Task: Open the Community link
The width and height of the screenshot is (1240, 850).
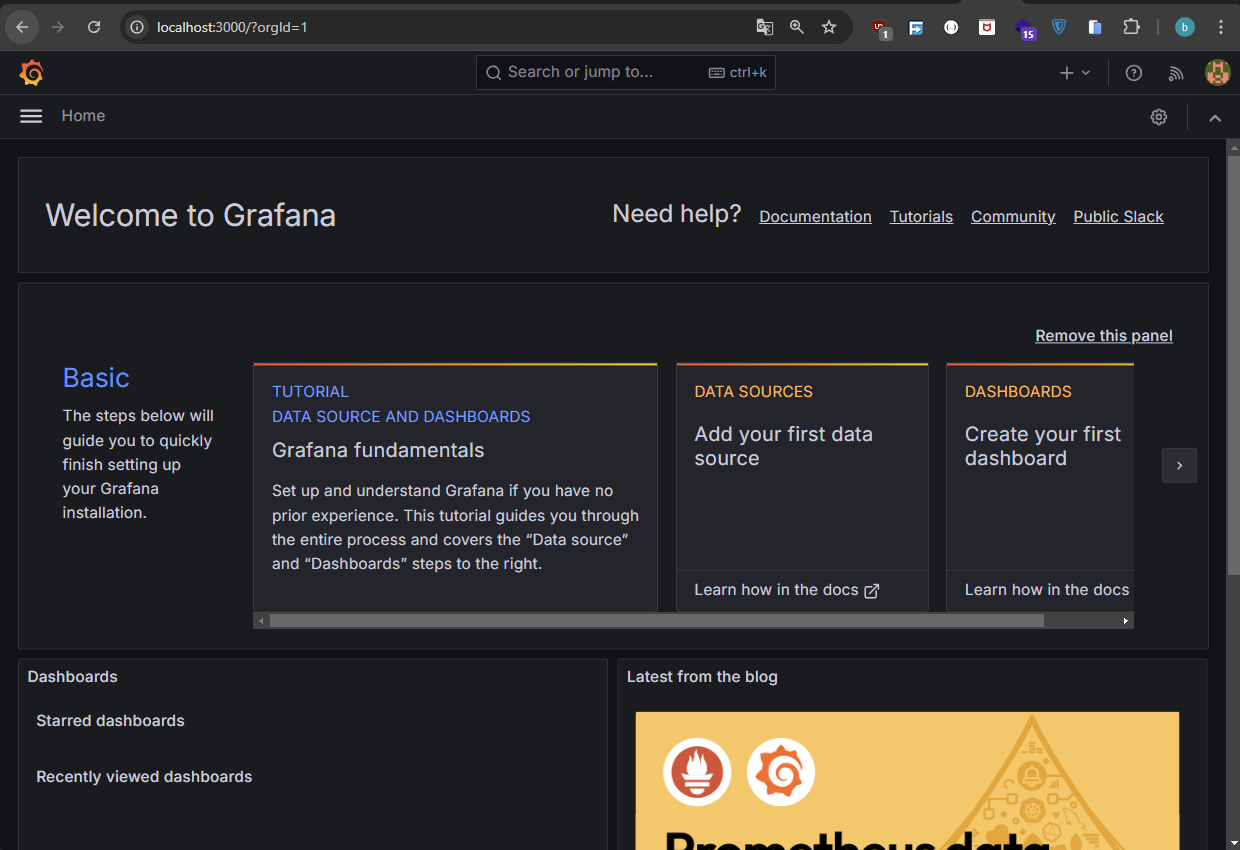Action: pos(1013,216)
